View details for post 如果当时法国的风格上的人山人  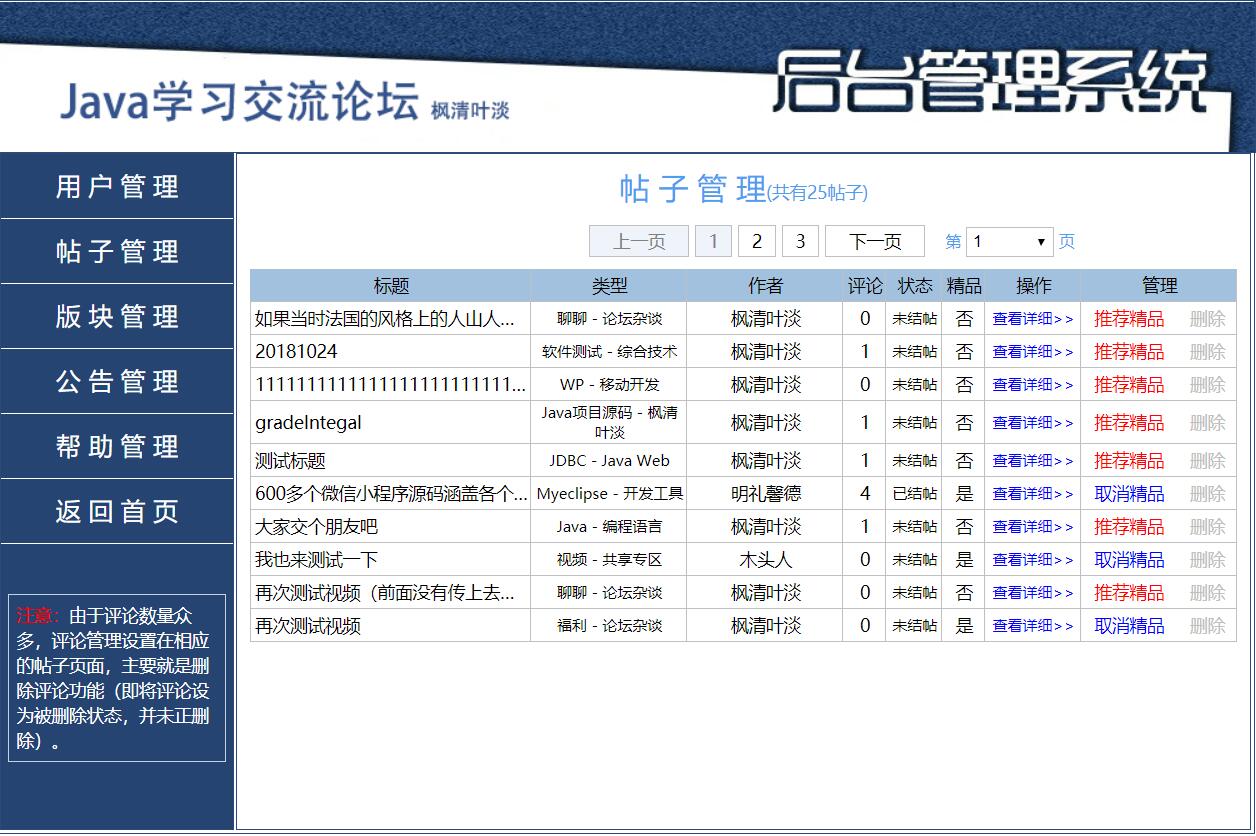(1033, 319)
